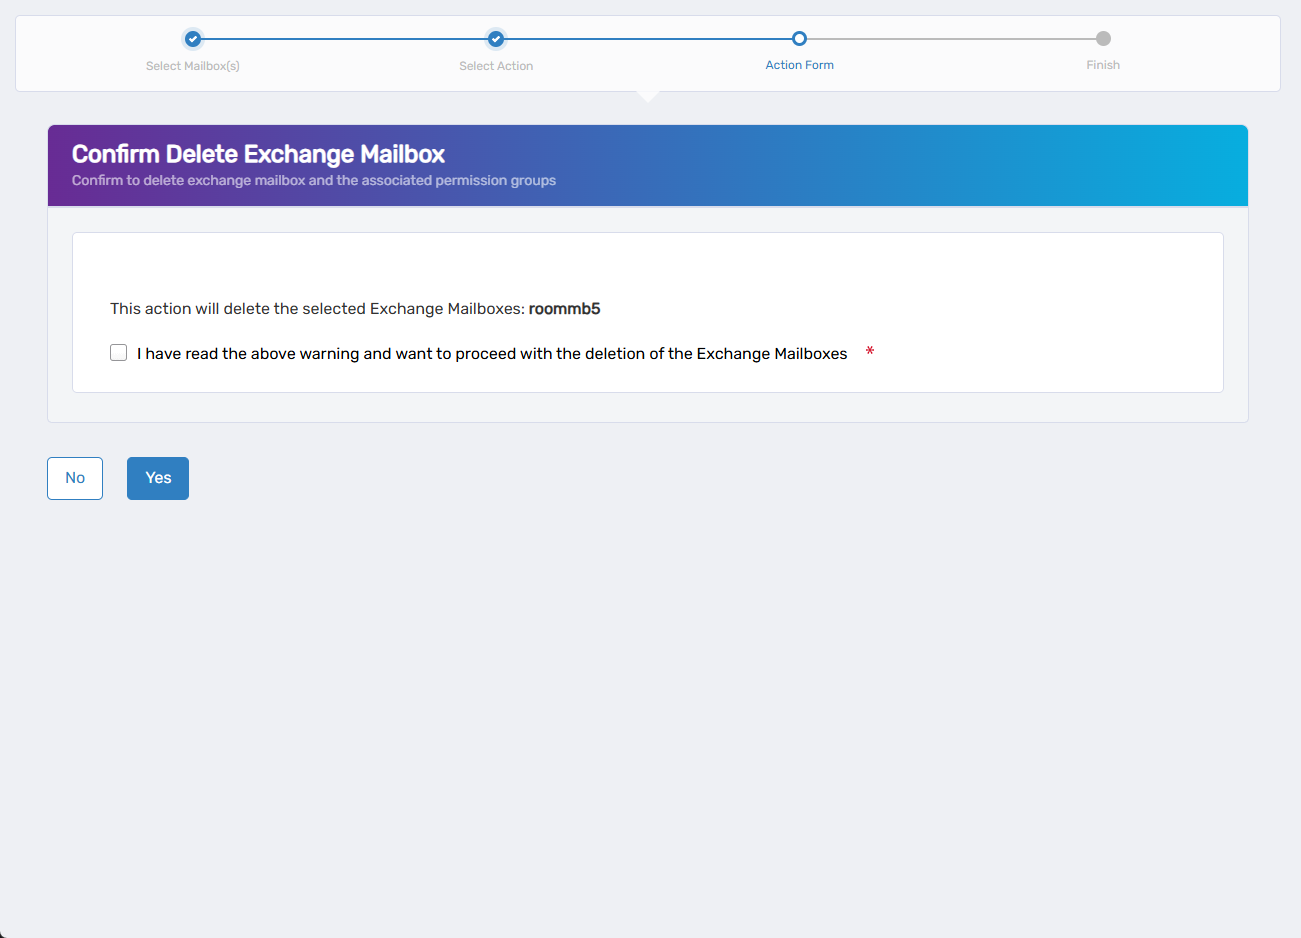Click progress line between Select Mailbox(s) and Select Action
The width and height of the screenshot is (1301, 938).
pyautogui.click(x=345, y=39)
